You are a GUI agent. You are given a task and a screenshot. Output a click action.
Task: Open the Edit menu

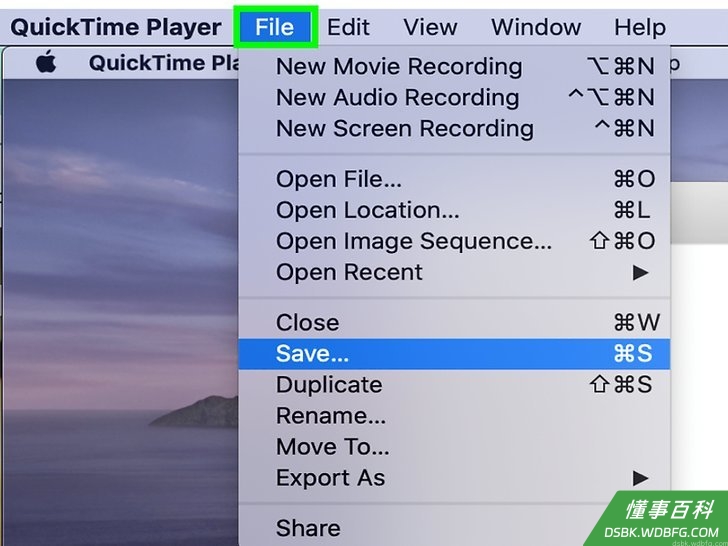348,27
